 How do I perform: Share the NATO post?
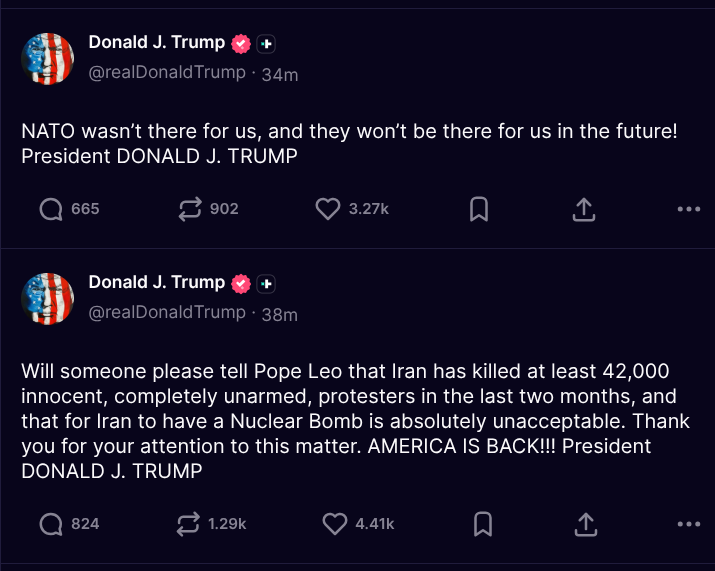point(584,209)
